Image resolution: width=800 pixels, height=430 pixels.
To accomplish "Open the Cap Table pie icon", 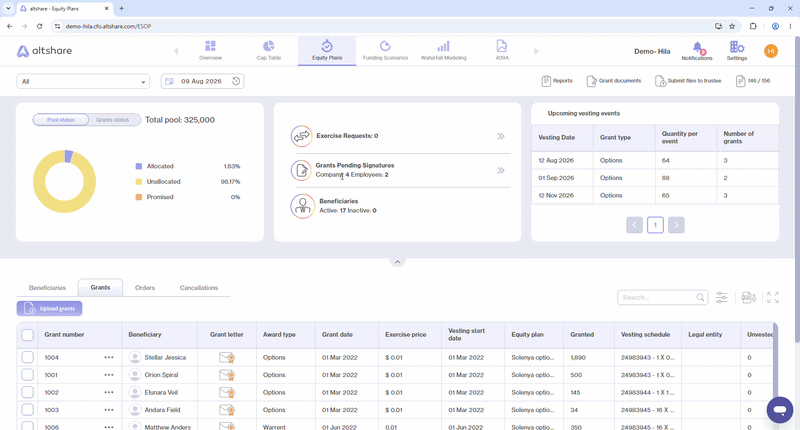I will click(268, 46).
